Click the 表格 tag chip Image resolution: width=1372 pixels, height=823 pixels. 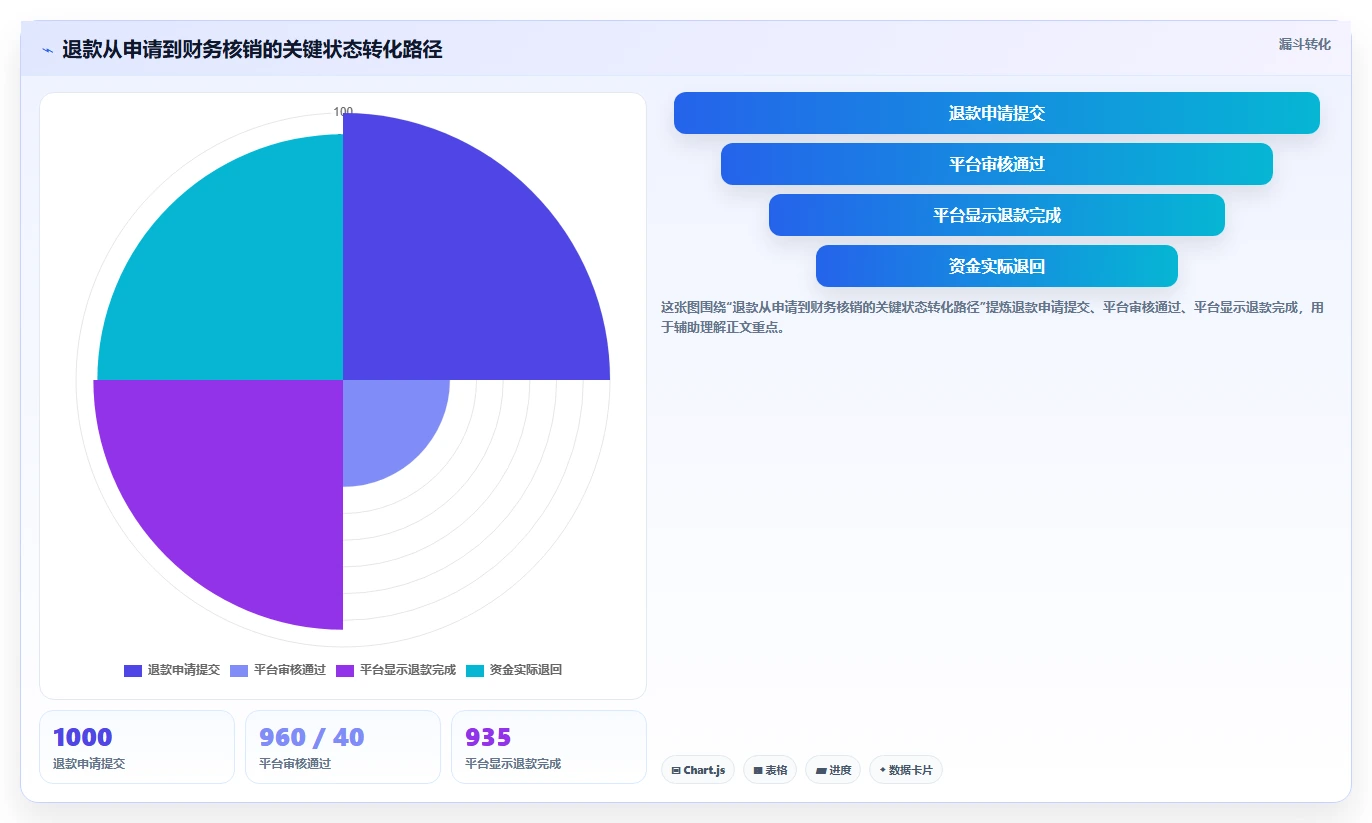coord(770,770)
